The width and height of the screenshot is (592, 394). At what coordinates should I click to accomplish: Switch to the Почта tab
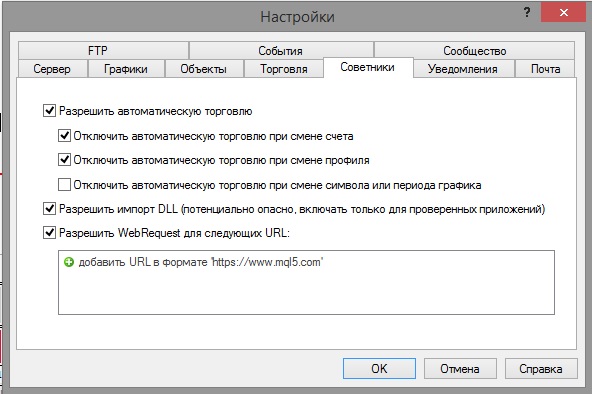[545, 69]
